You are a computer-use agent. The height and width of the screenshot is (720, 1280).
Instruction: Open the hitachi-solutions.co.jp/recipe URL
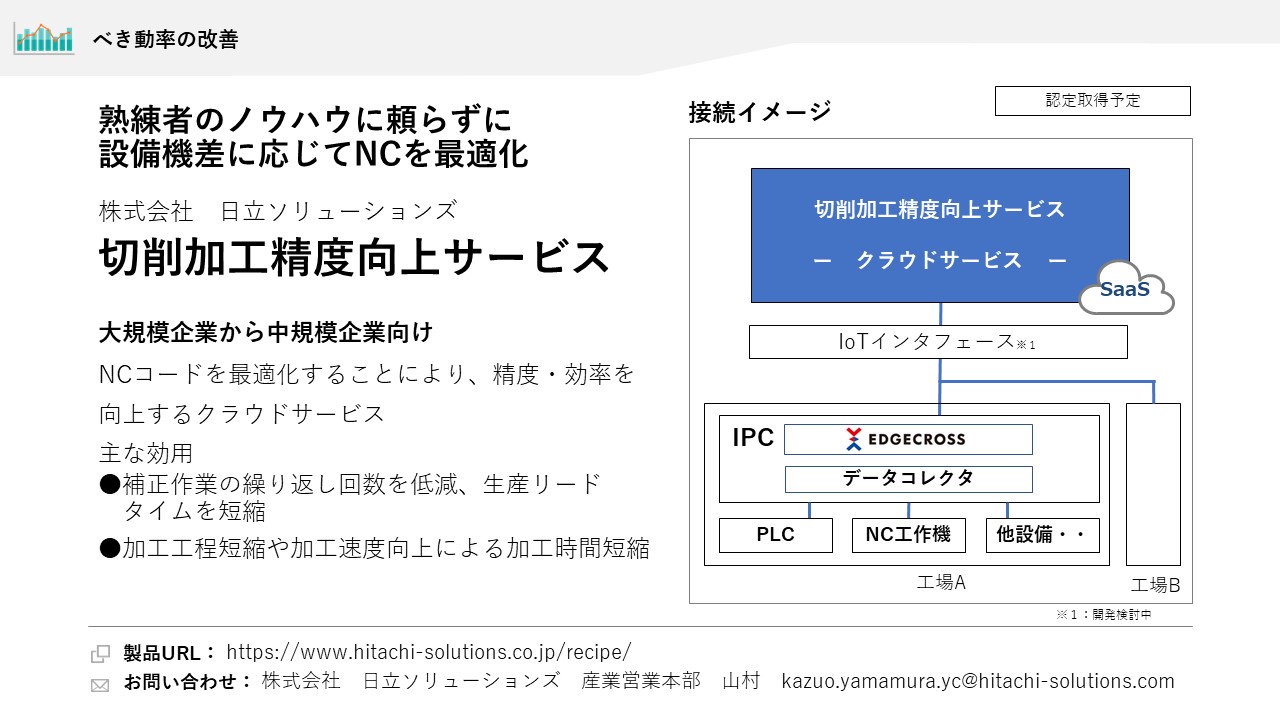[x=429, y=652]
